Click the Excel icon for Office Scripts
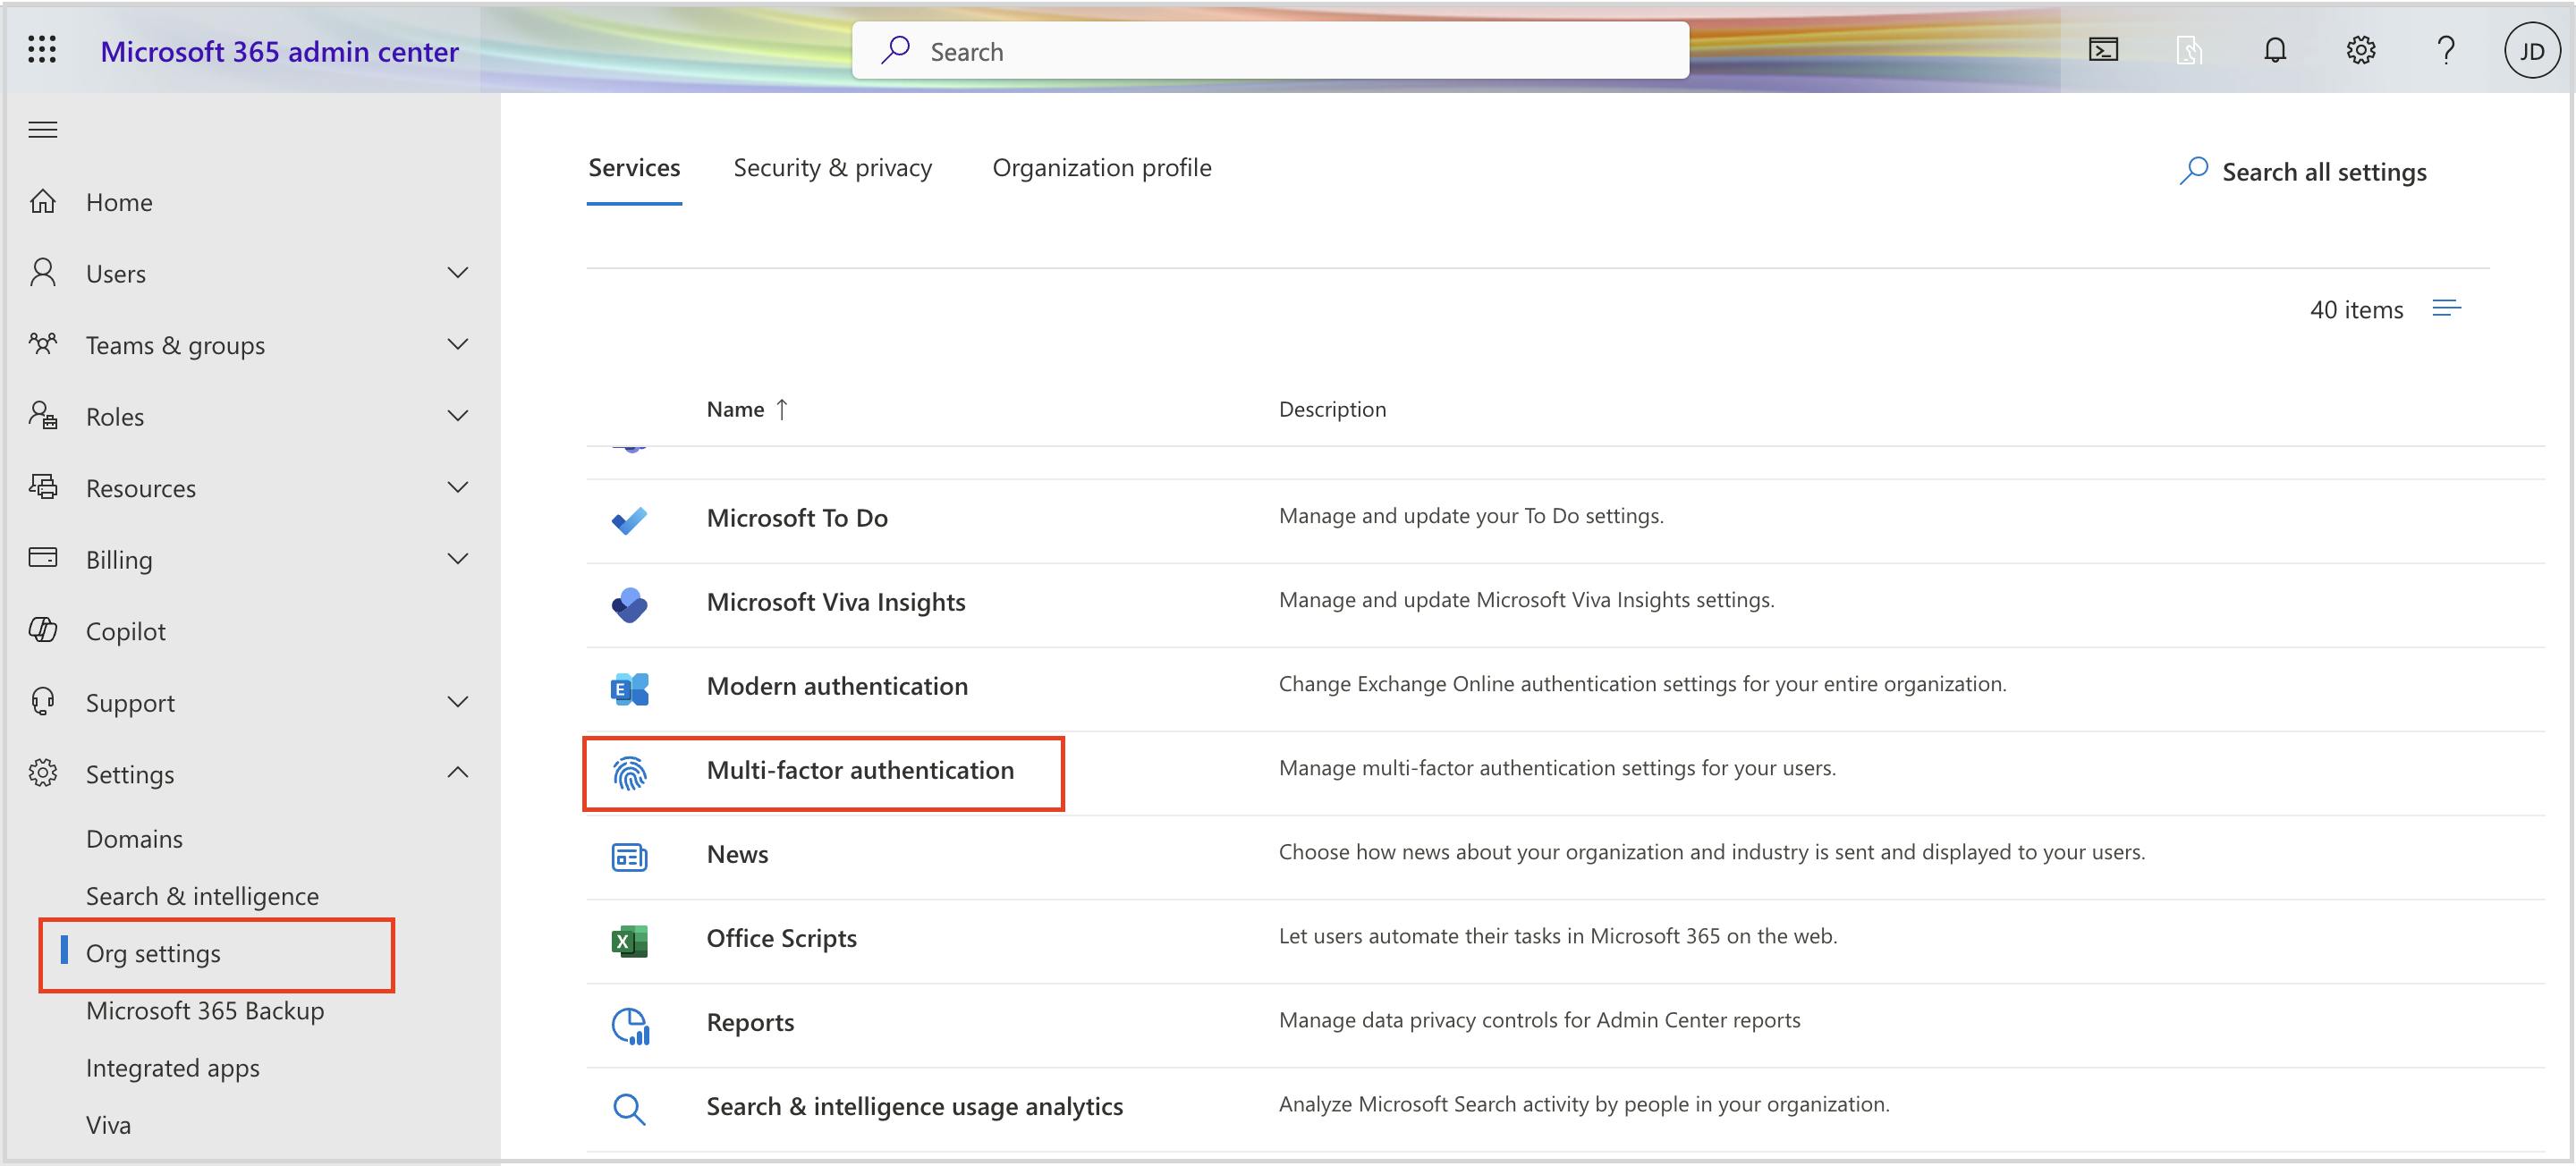Screen dimensions: 2576x1166 (629, 941)
